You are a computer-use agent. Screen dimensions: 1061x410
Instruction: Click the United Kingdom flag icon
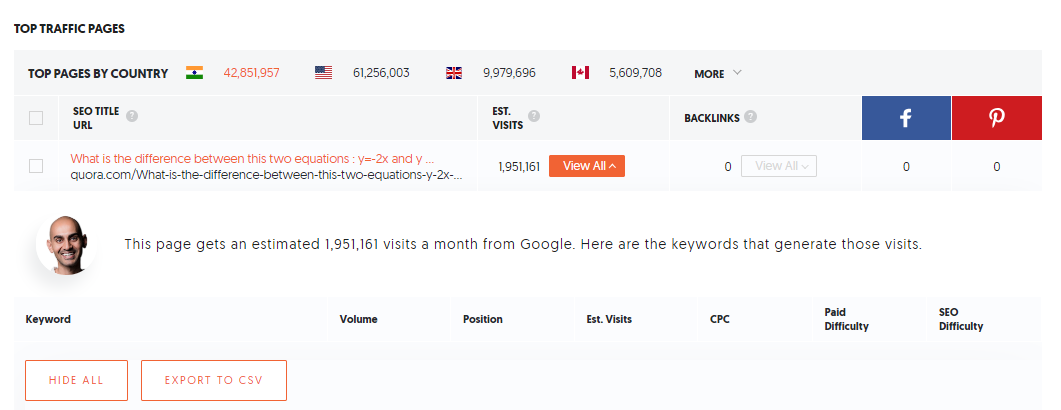click(x=454, y=73)
